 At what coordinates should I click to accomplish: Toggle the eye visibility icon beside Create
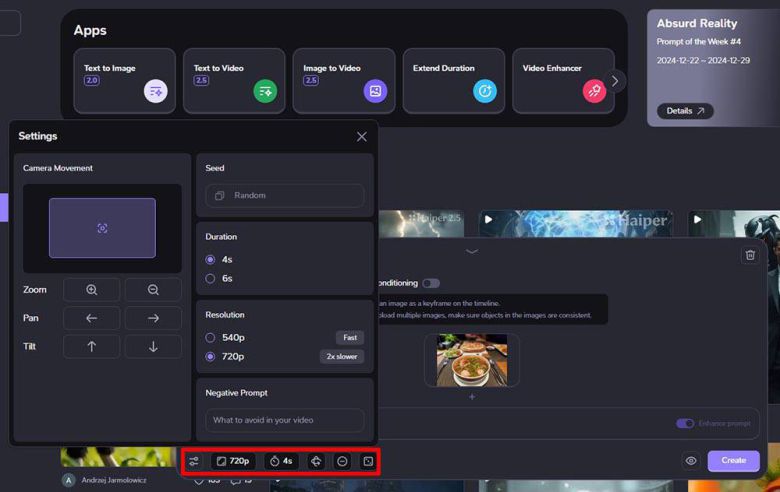pyautogui.click(x=691, y=461)
